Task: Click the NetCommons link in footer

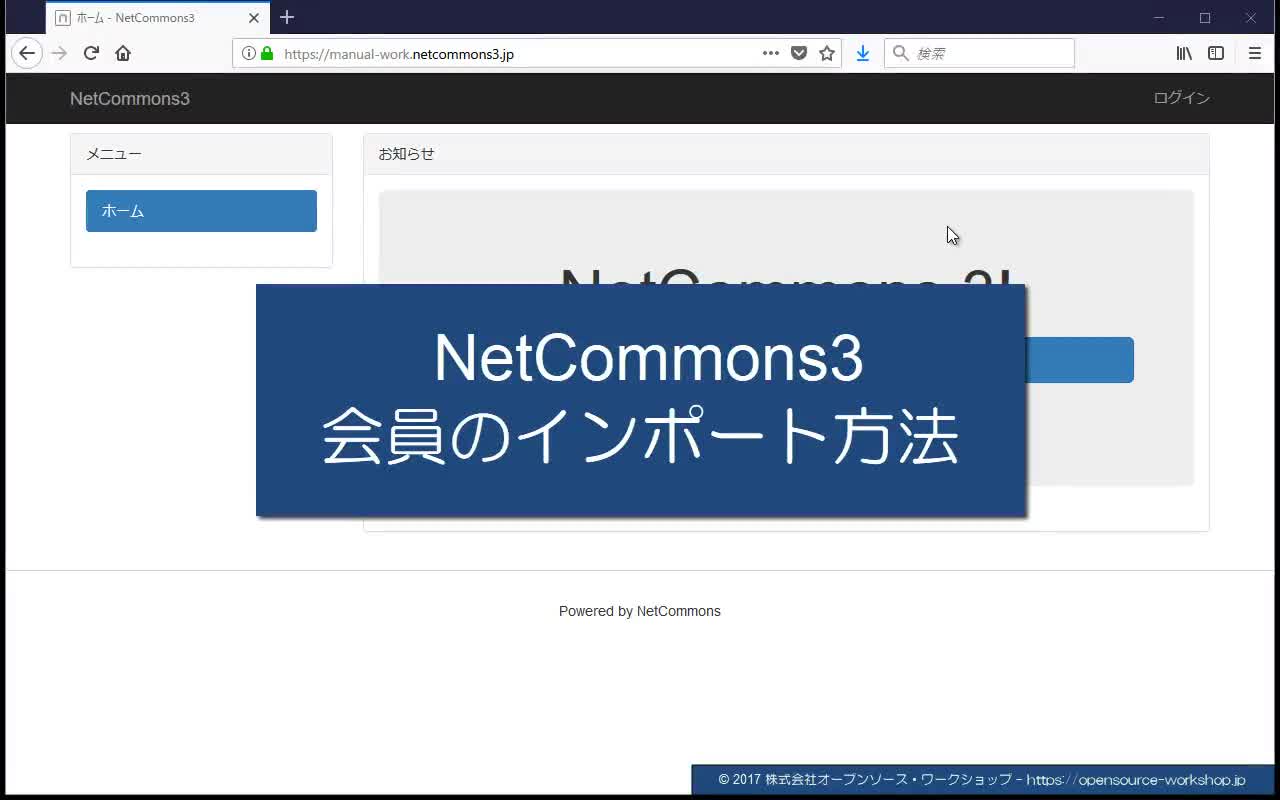Action: (x=678, y=611)
